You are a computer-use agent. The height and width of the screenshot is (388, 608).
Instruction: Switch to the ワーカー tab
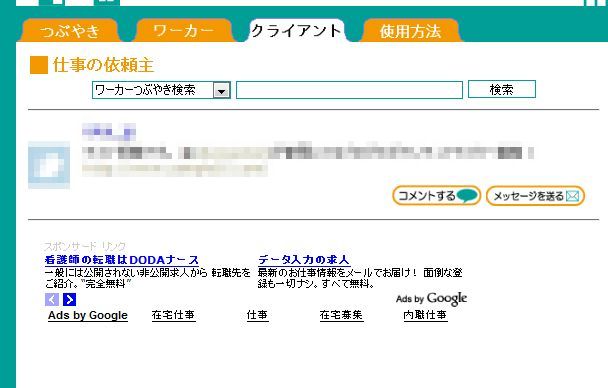183,30
